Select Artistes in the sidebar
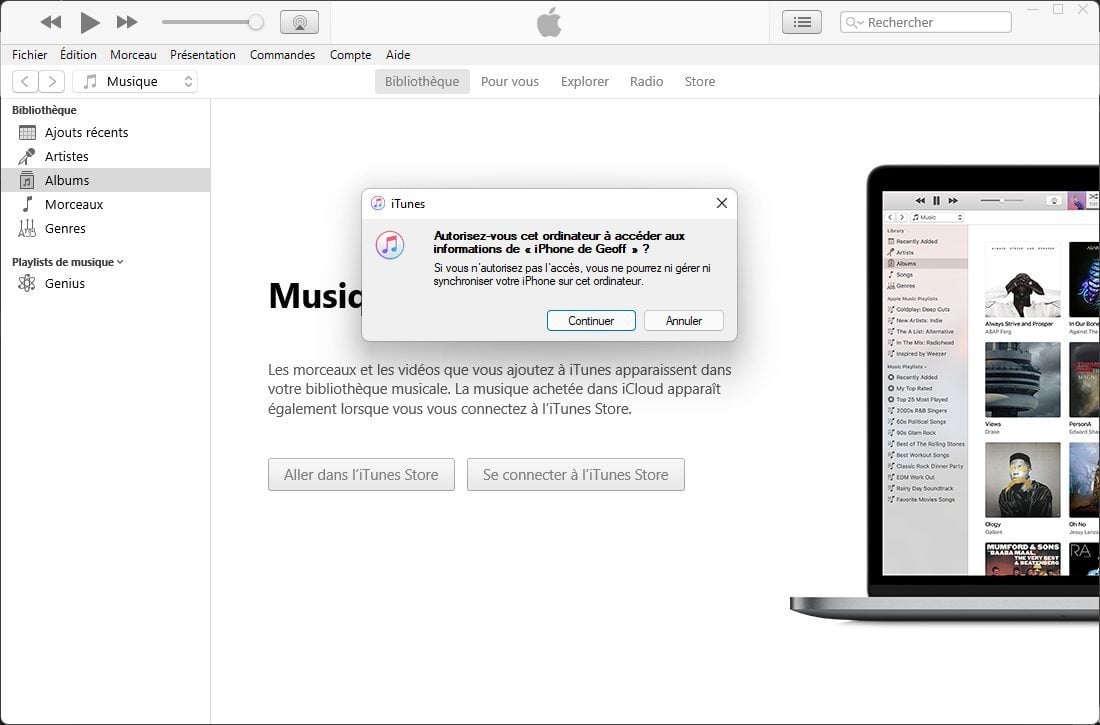The height and width of the screenshot is (725, 1100). pyautogui.click(x=105, y=157)
